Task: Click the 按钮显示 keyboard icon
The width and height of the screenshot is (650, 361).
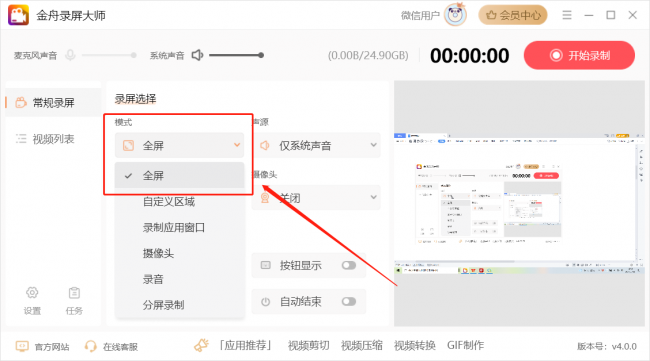Action: pyautogui.click(x=265, y=265)
